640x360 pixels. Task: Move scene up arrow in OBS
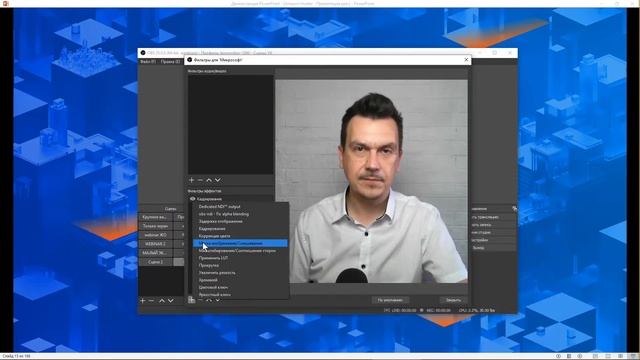pos(162,301)
